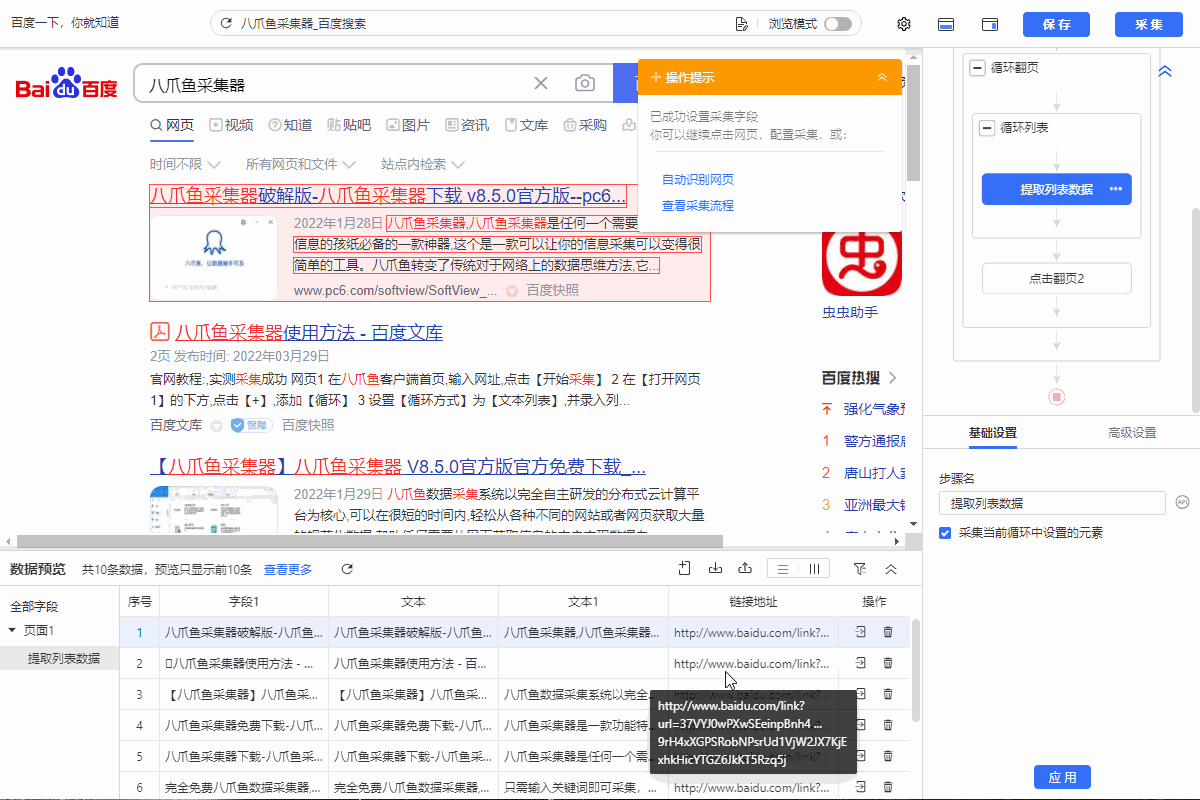Open the 站点内检索 dropdown
This screenshot has width=1200, height=800.
[x=423, y=164]
